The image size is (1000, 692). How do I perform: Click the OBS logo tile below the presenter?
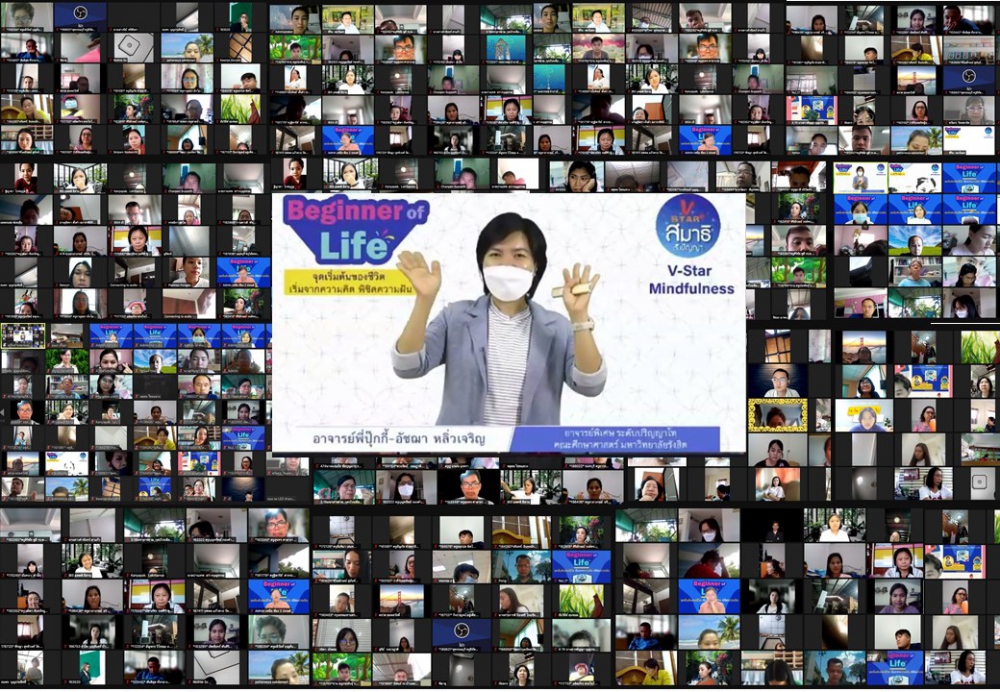(461, 634)
